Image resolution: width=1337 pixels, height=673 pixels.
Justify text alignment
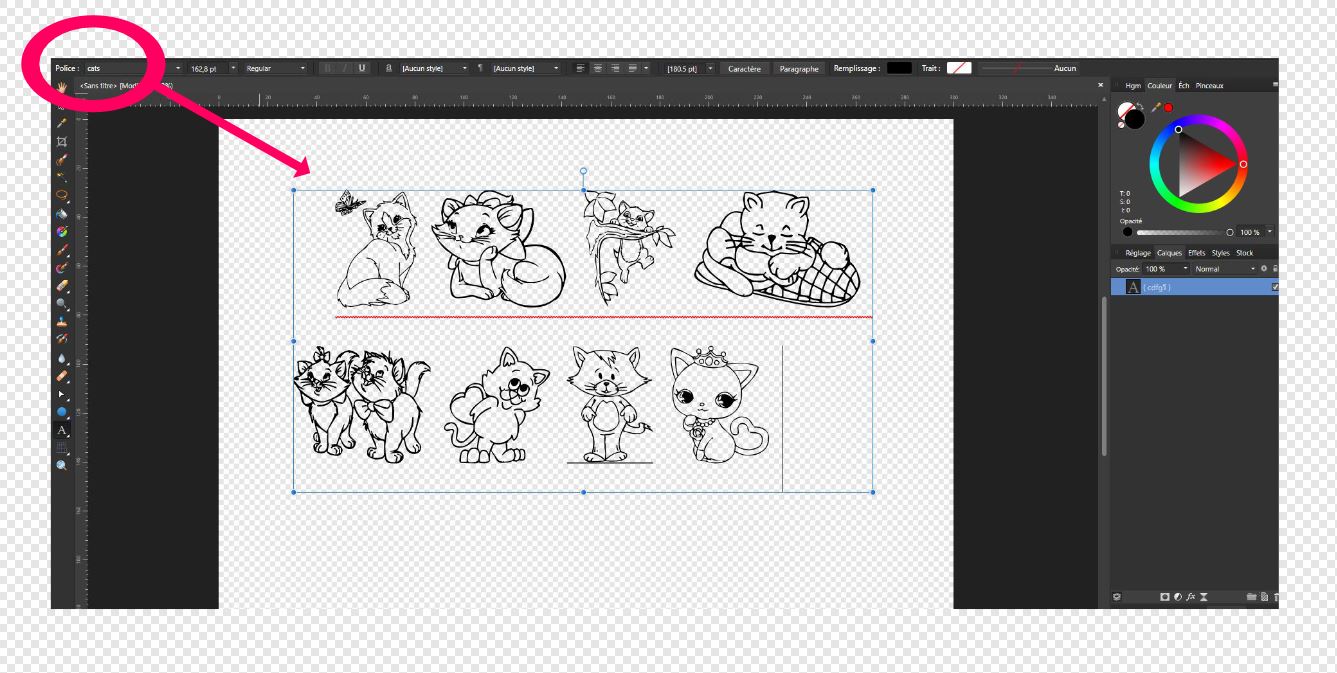(632, 68)
